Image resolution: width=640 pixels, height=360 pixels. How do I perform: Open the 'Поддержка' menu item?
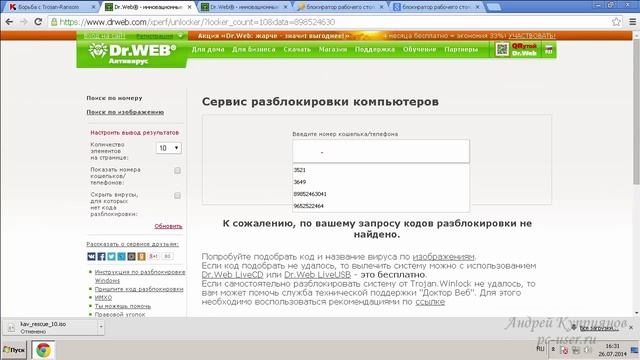[375, 49]
